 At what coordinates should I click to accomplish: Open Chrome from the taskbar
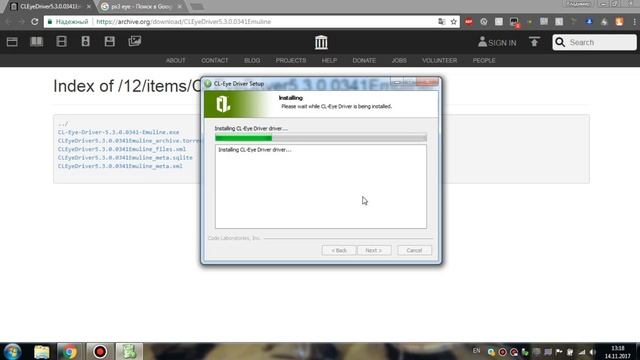point(70,351)
